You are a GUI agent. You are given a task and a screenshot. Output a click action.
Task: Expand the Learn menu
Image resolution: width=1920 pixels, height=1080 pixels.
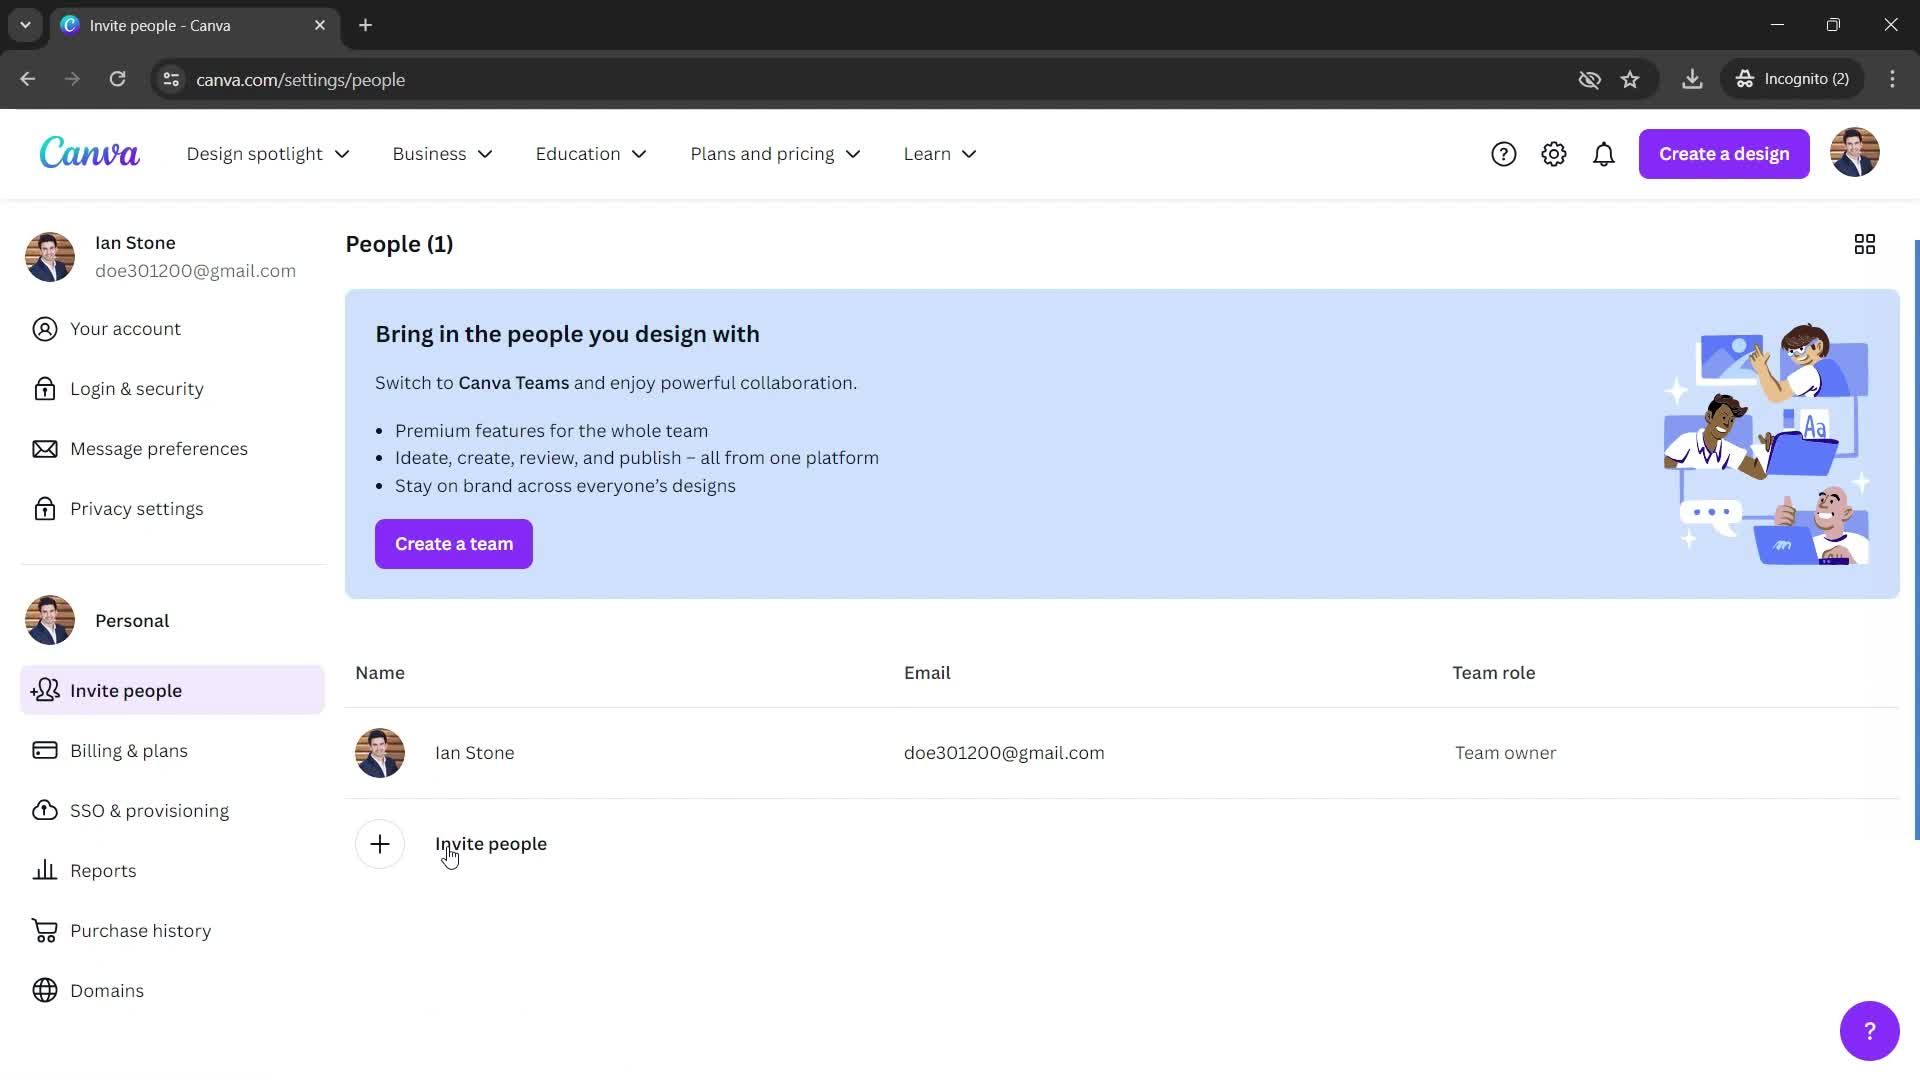tap(940, 154)
